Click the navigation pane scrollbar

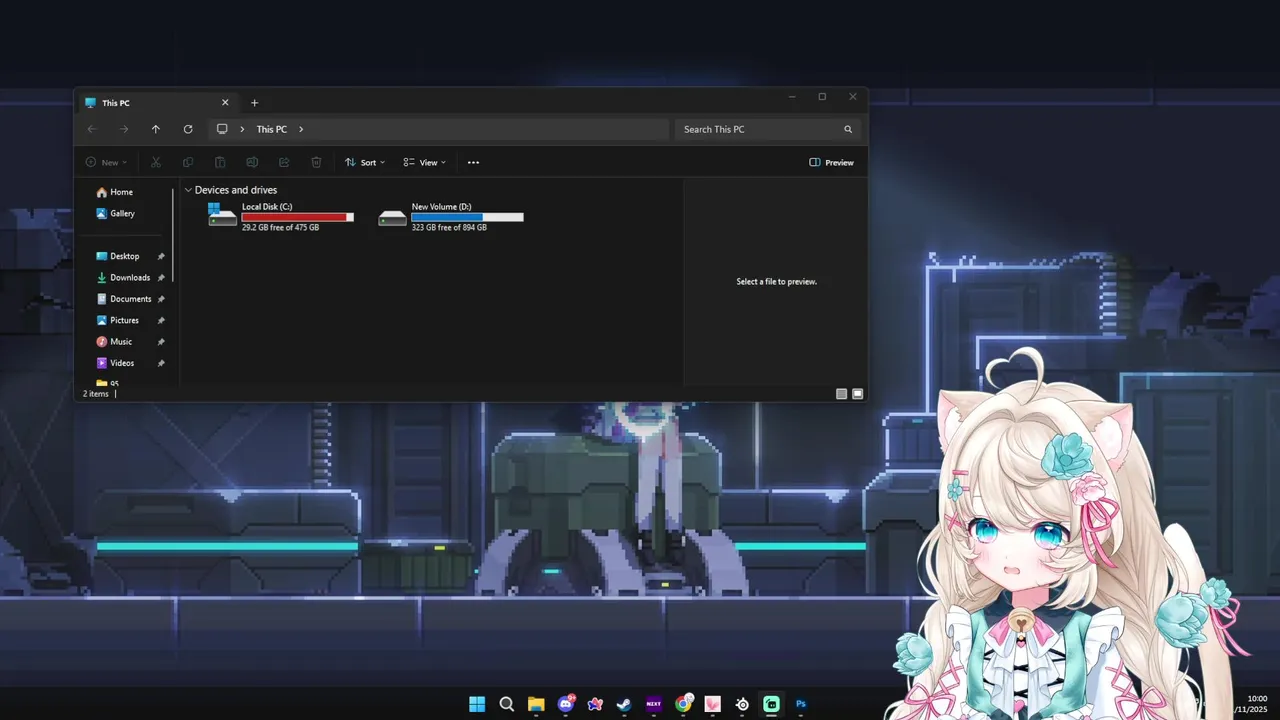click(173, 235)
